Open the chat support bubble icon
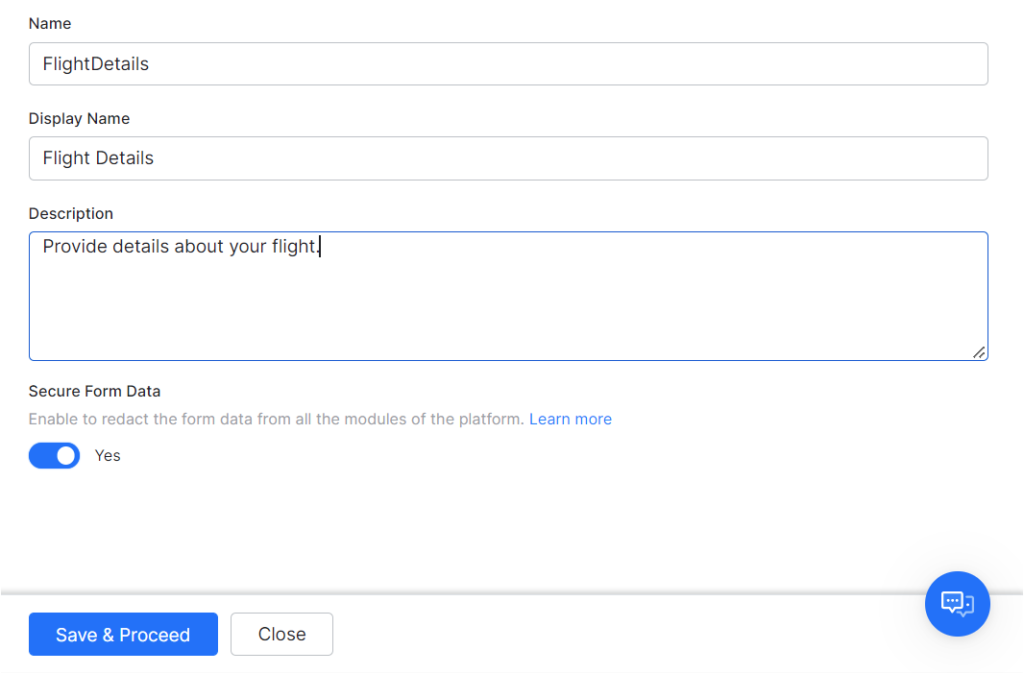Viewport: 1024px width, 674px height. pyautogui.click(x=957, y=603)
